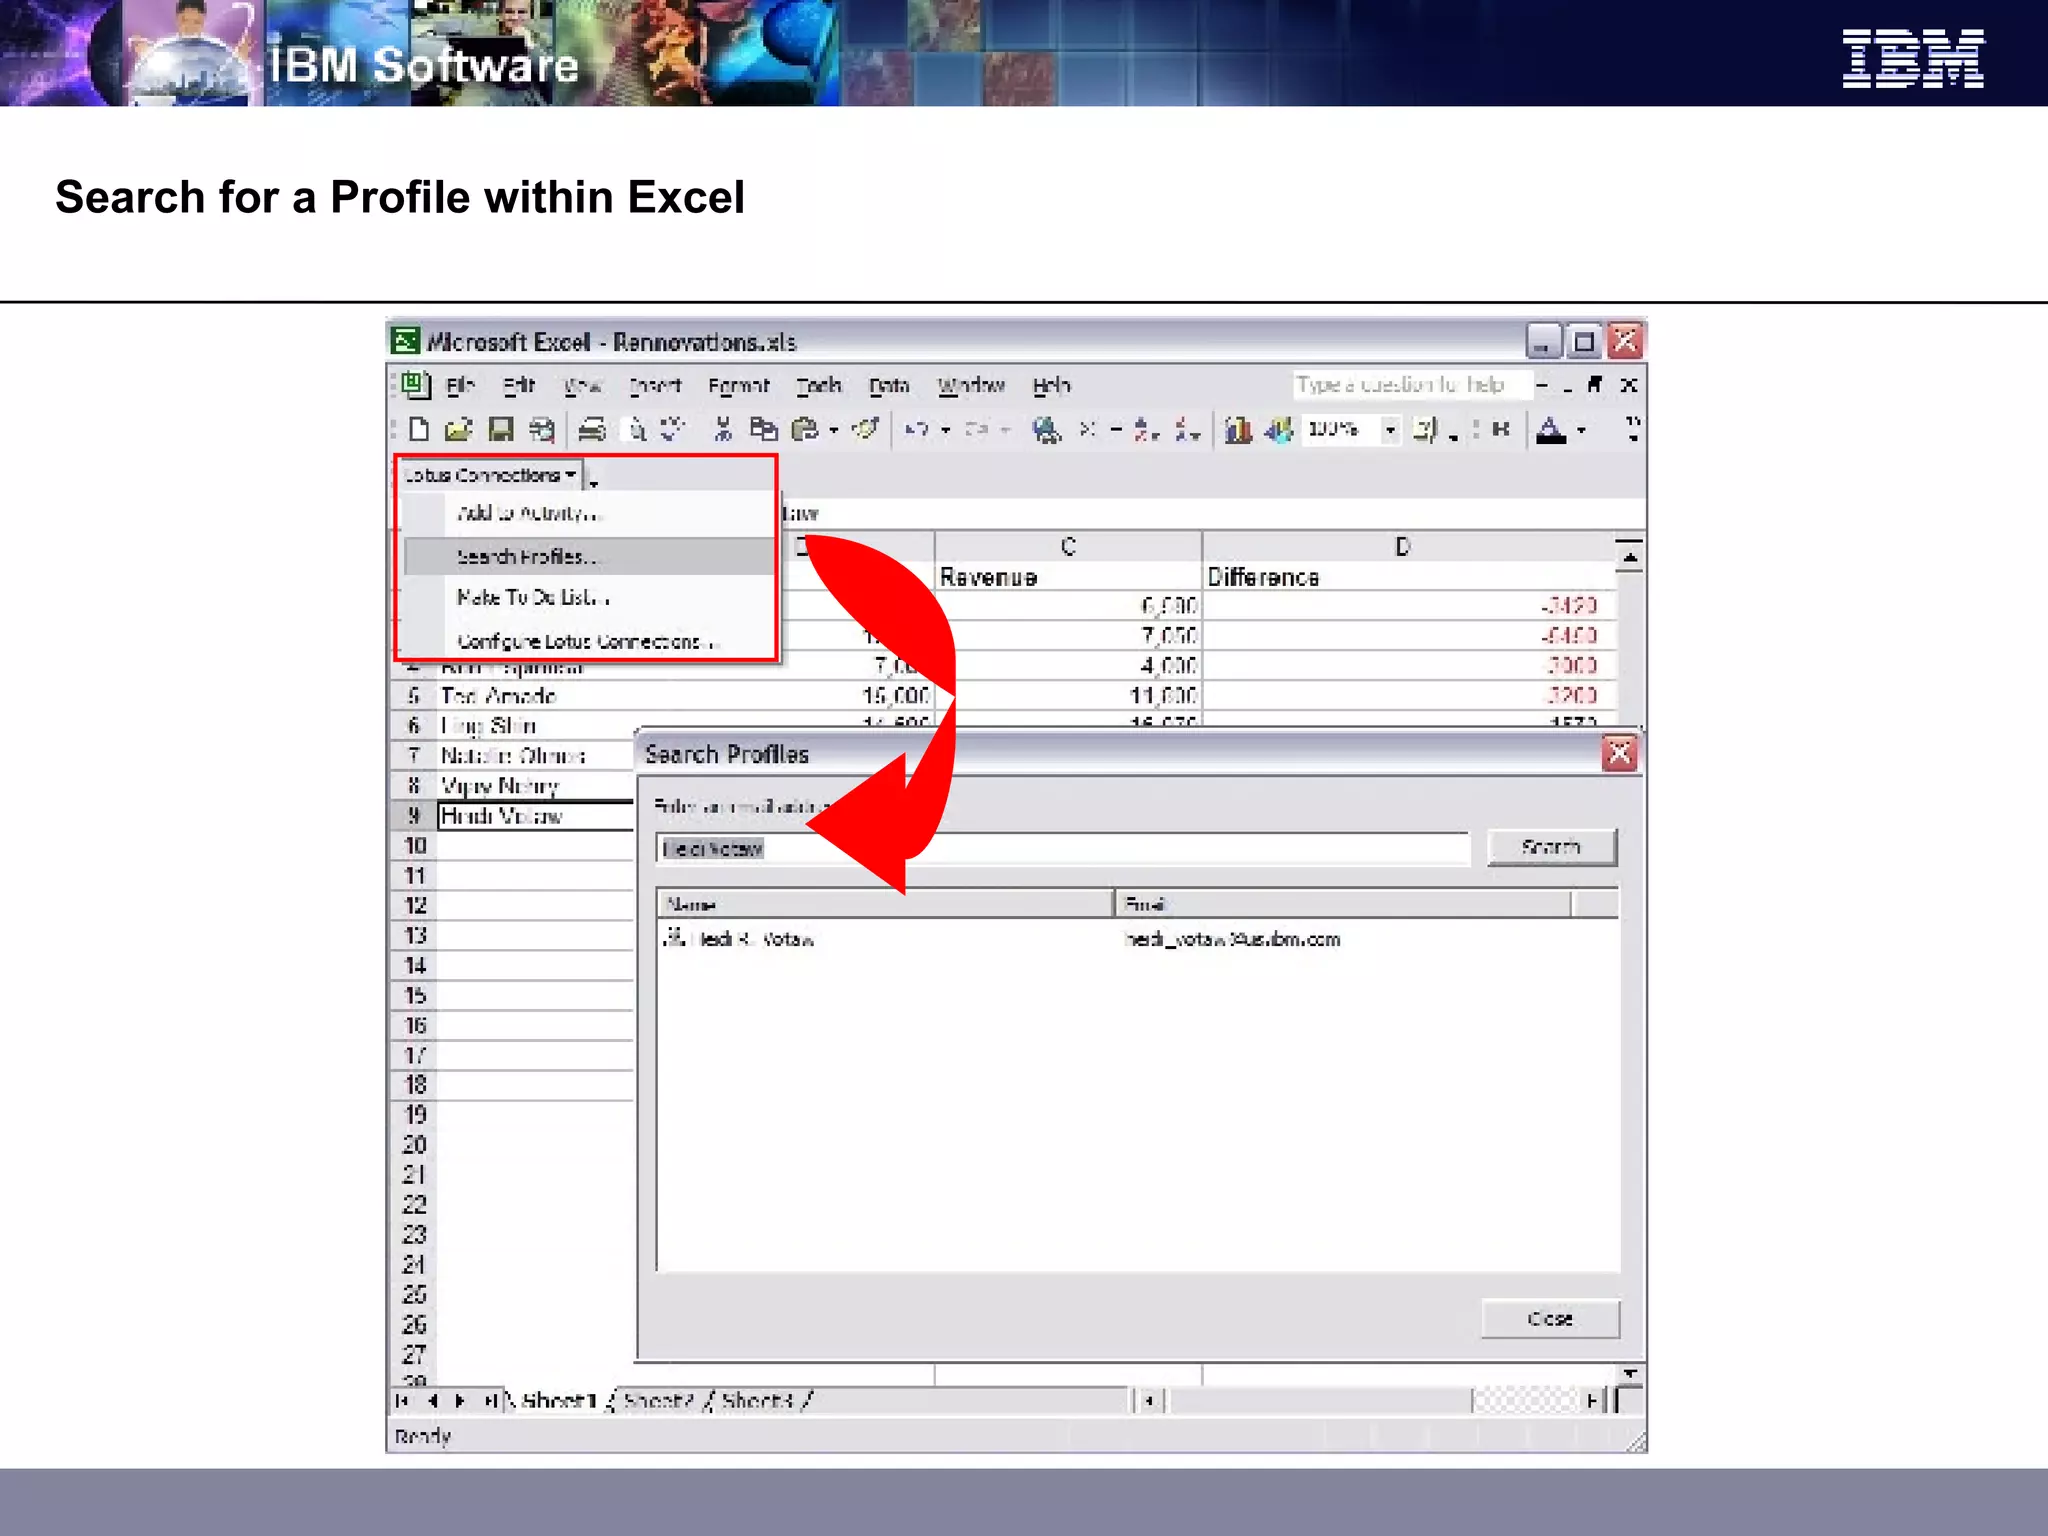Switch to the Sheet2 tab
The width and height of the screenshot is (2048, 1536).
click(x=657, y=1400)
